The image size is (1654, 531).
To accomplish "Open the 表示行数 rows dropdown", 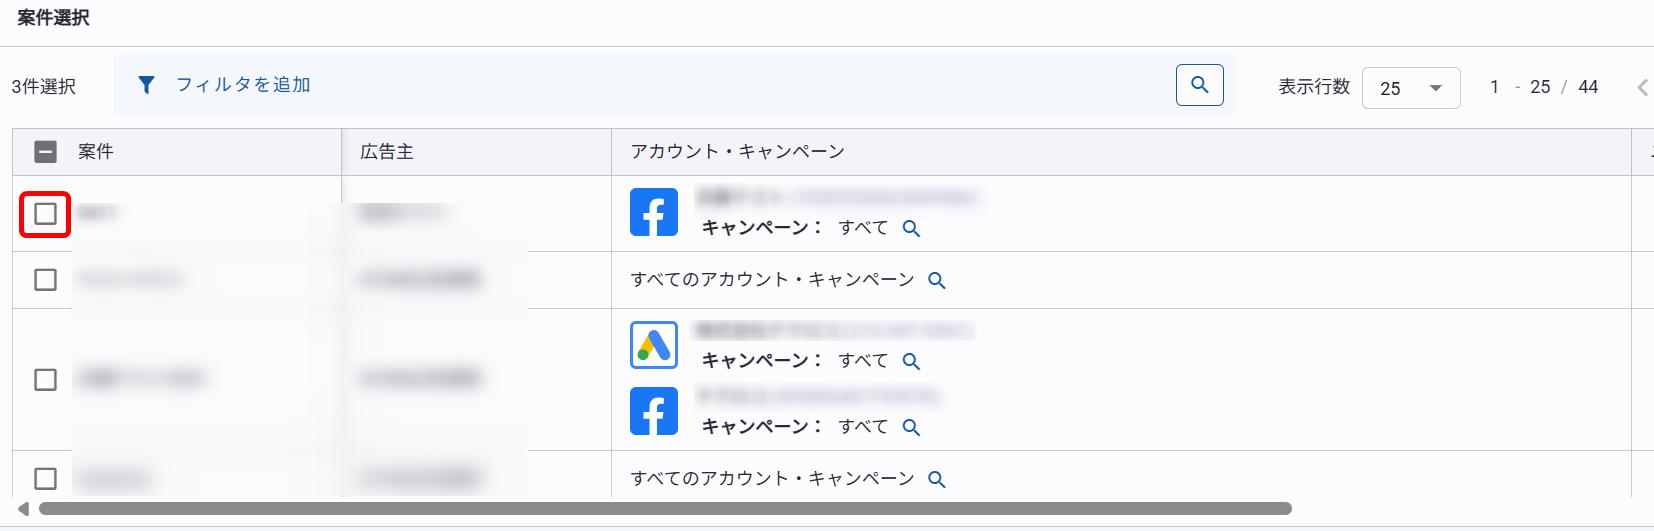I will 1410,88.
